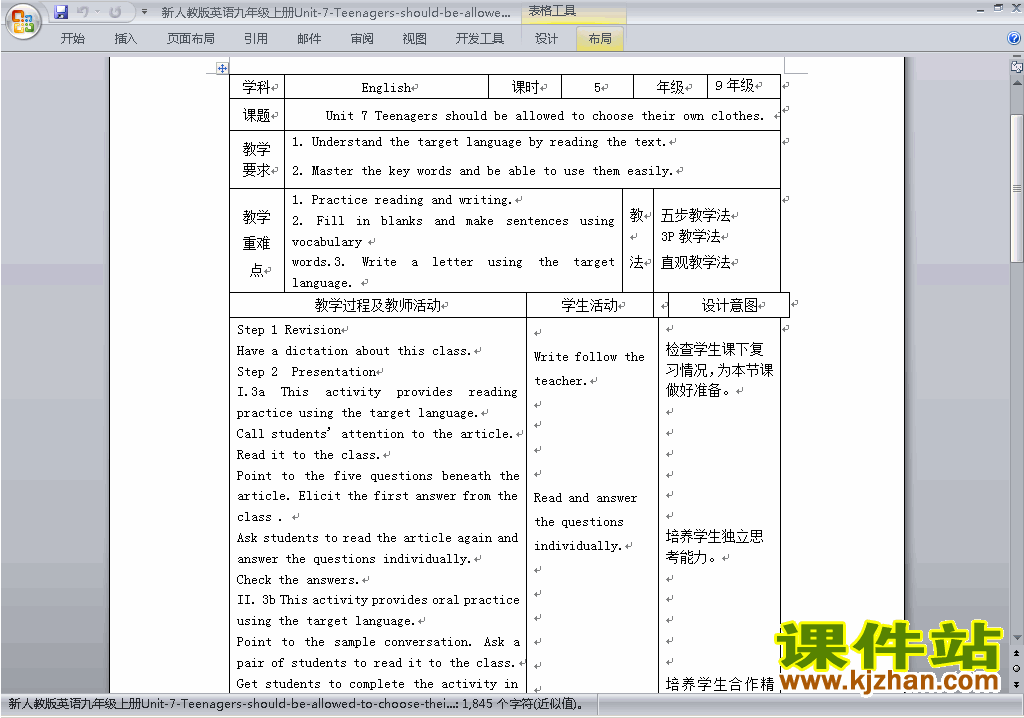Click the status bar character count text
1024x718 pixels.
522,704
